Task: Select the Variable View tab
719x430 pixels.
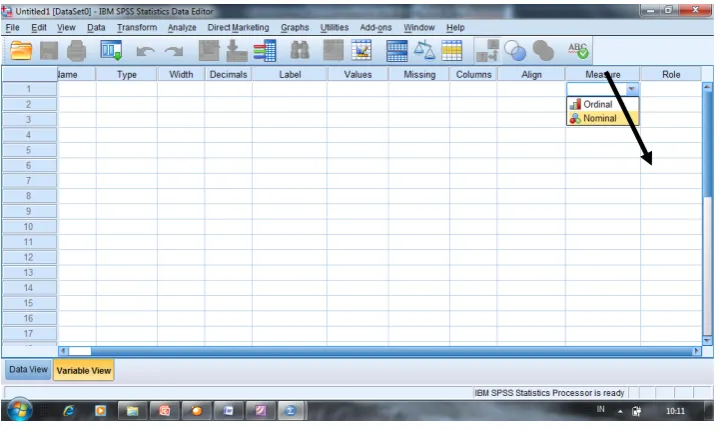Action: (x=84, y=370)
